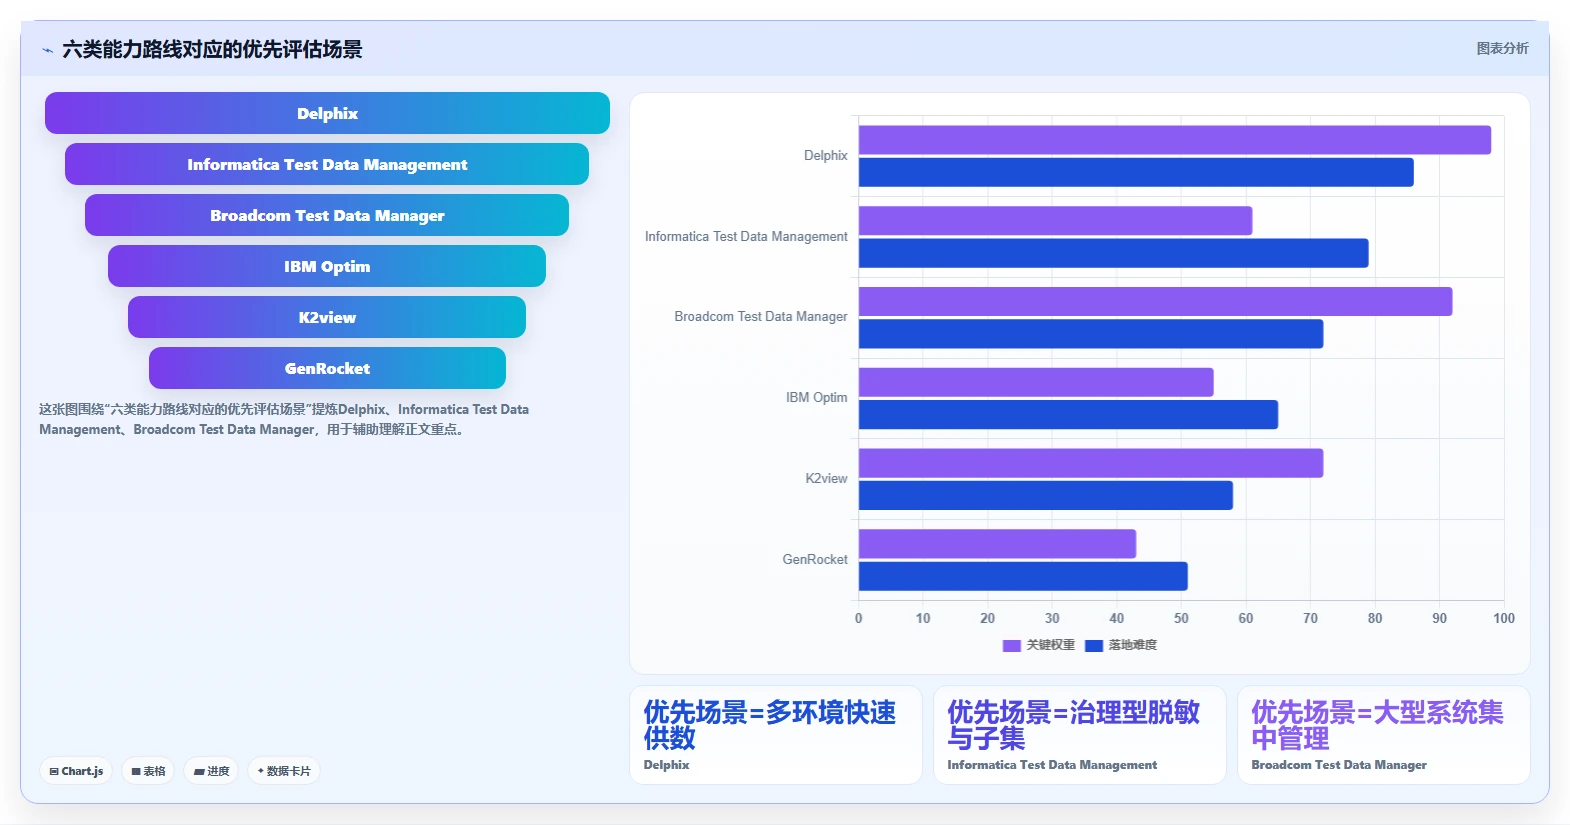
Task: Click the heading 优先场景=多环境快速供数
Action: 770,725
